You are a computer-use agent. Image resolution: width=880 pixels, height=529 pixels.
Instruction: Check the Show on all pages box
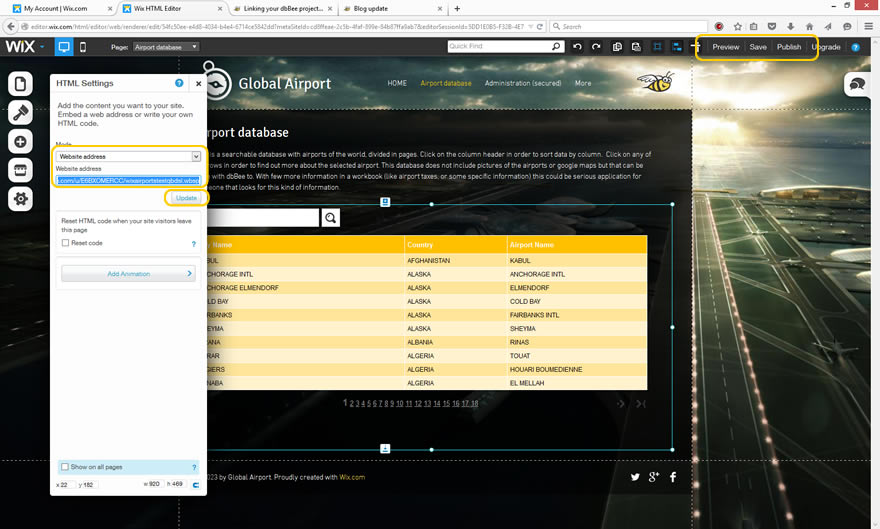click(66, 467)
